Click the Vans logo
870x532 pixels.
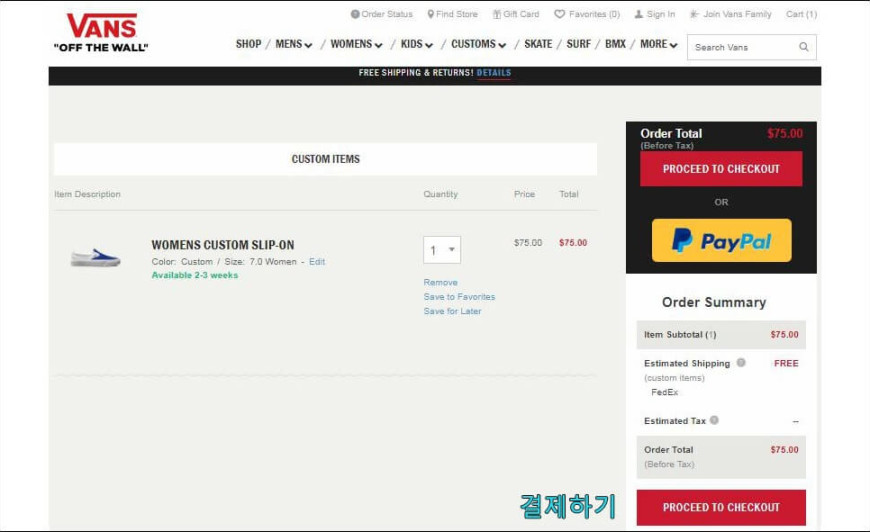[101, 33]
